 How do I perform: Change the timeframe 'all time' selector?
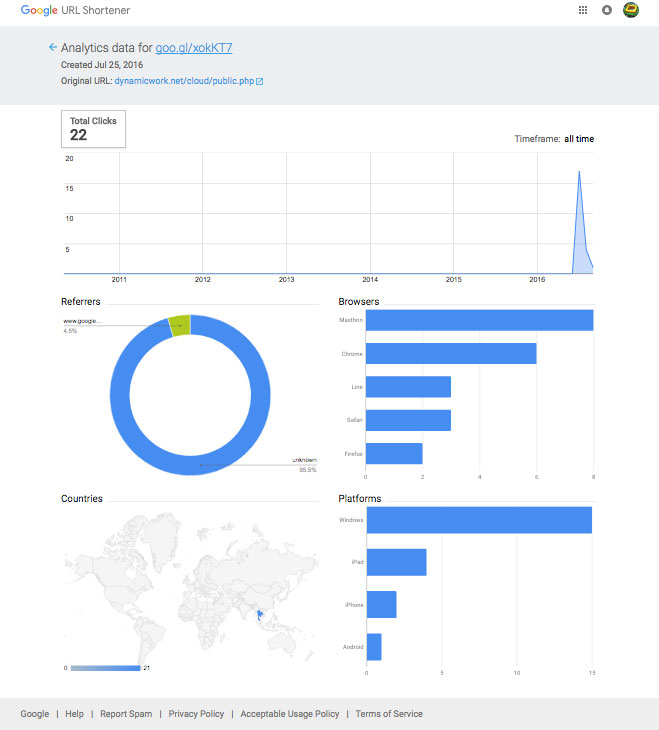(x=577, y=139)
